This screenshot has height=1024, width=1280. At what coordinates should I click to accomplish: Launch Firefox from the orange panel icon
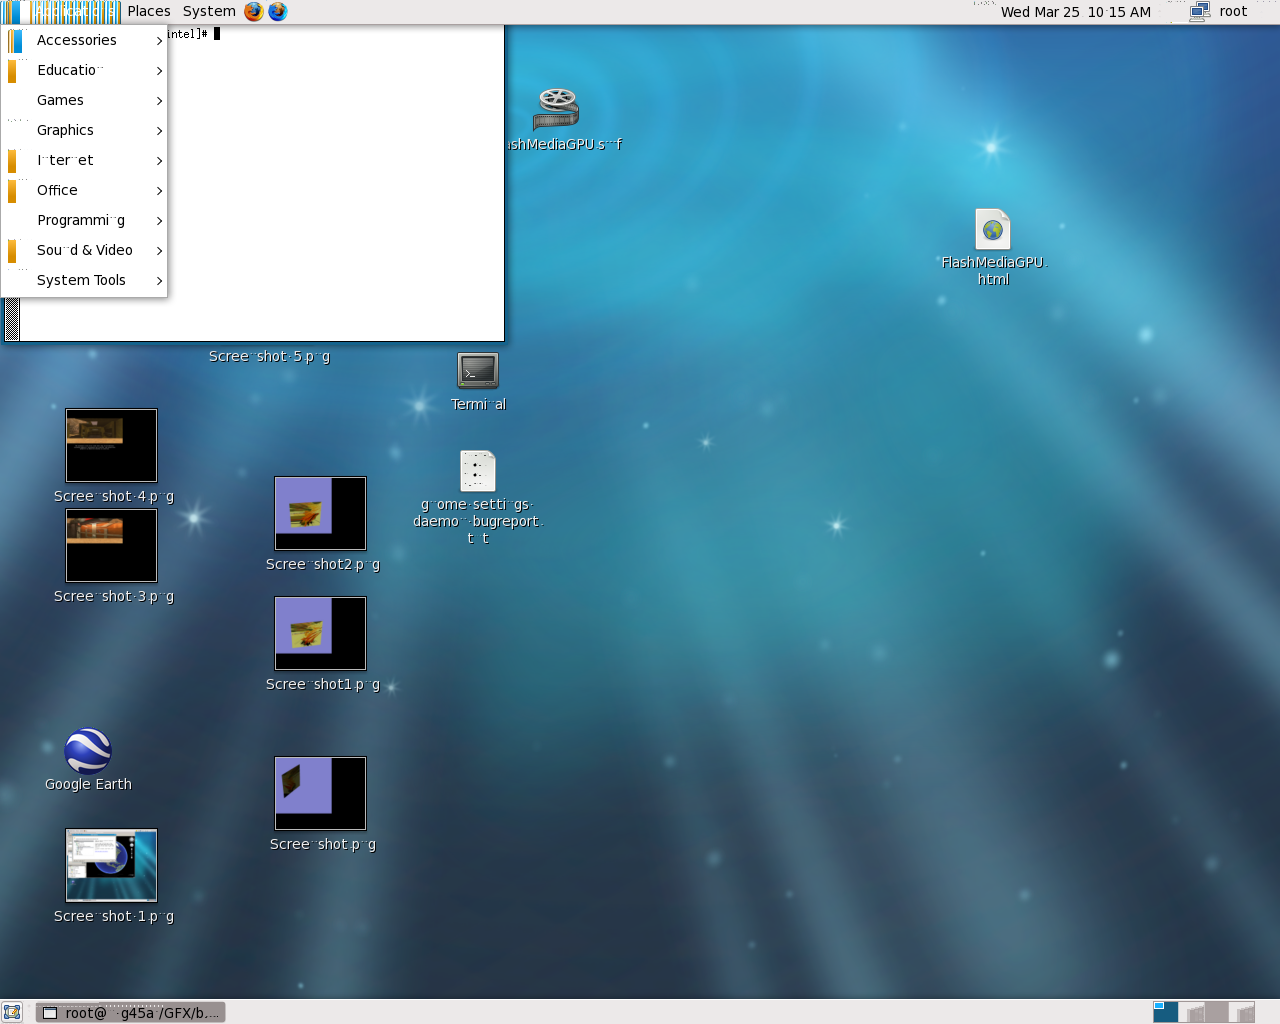click(254, 12)
